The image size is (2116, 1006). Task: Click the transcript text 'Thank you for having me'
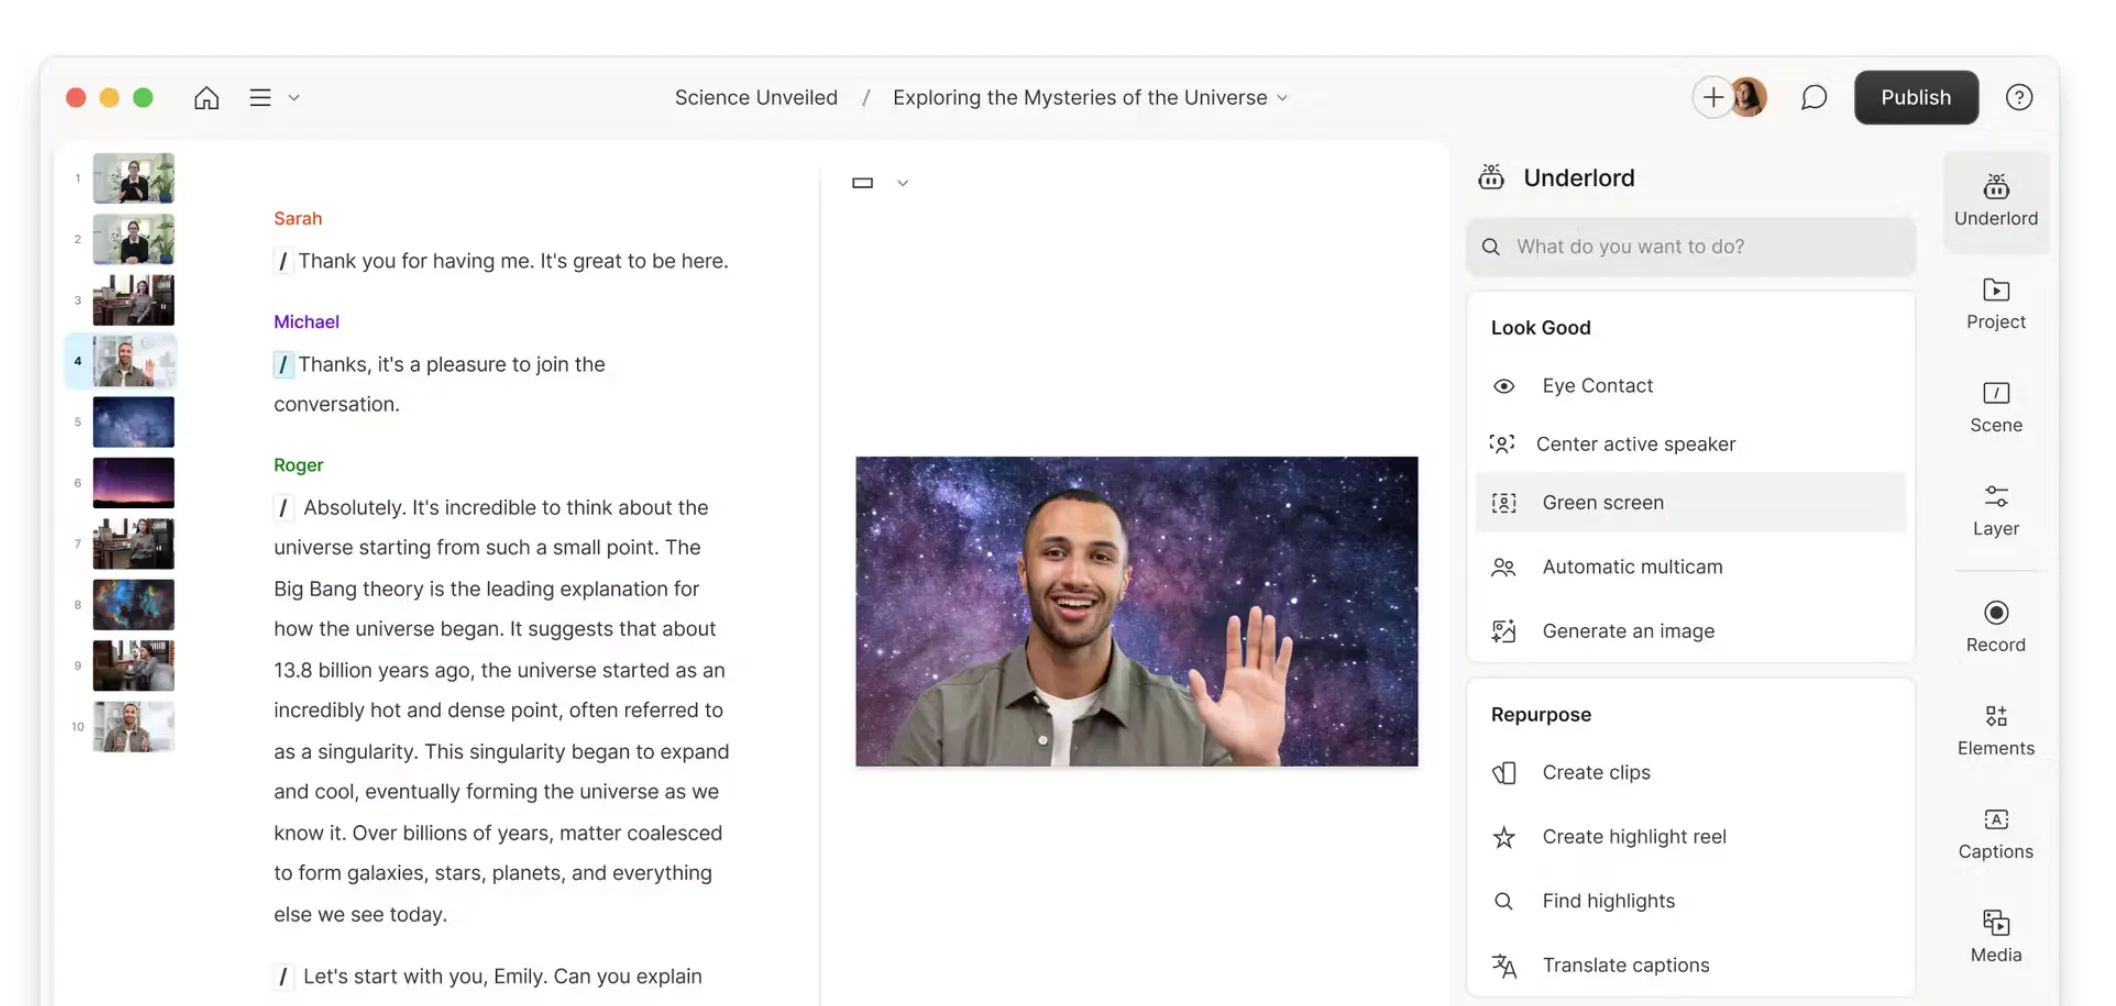(x=415, y=261)
